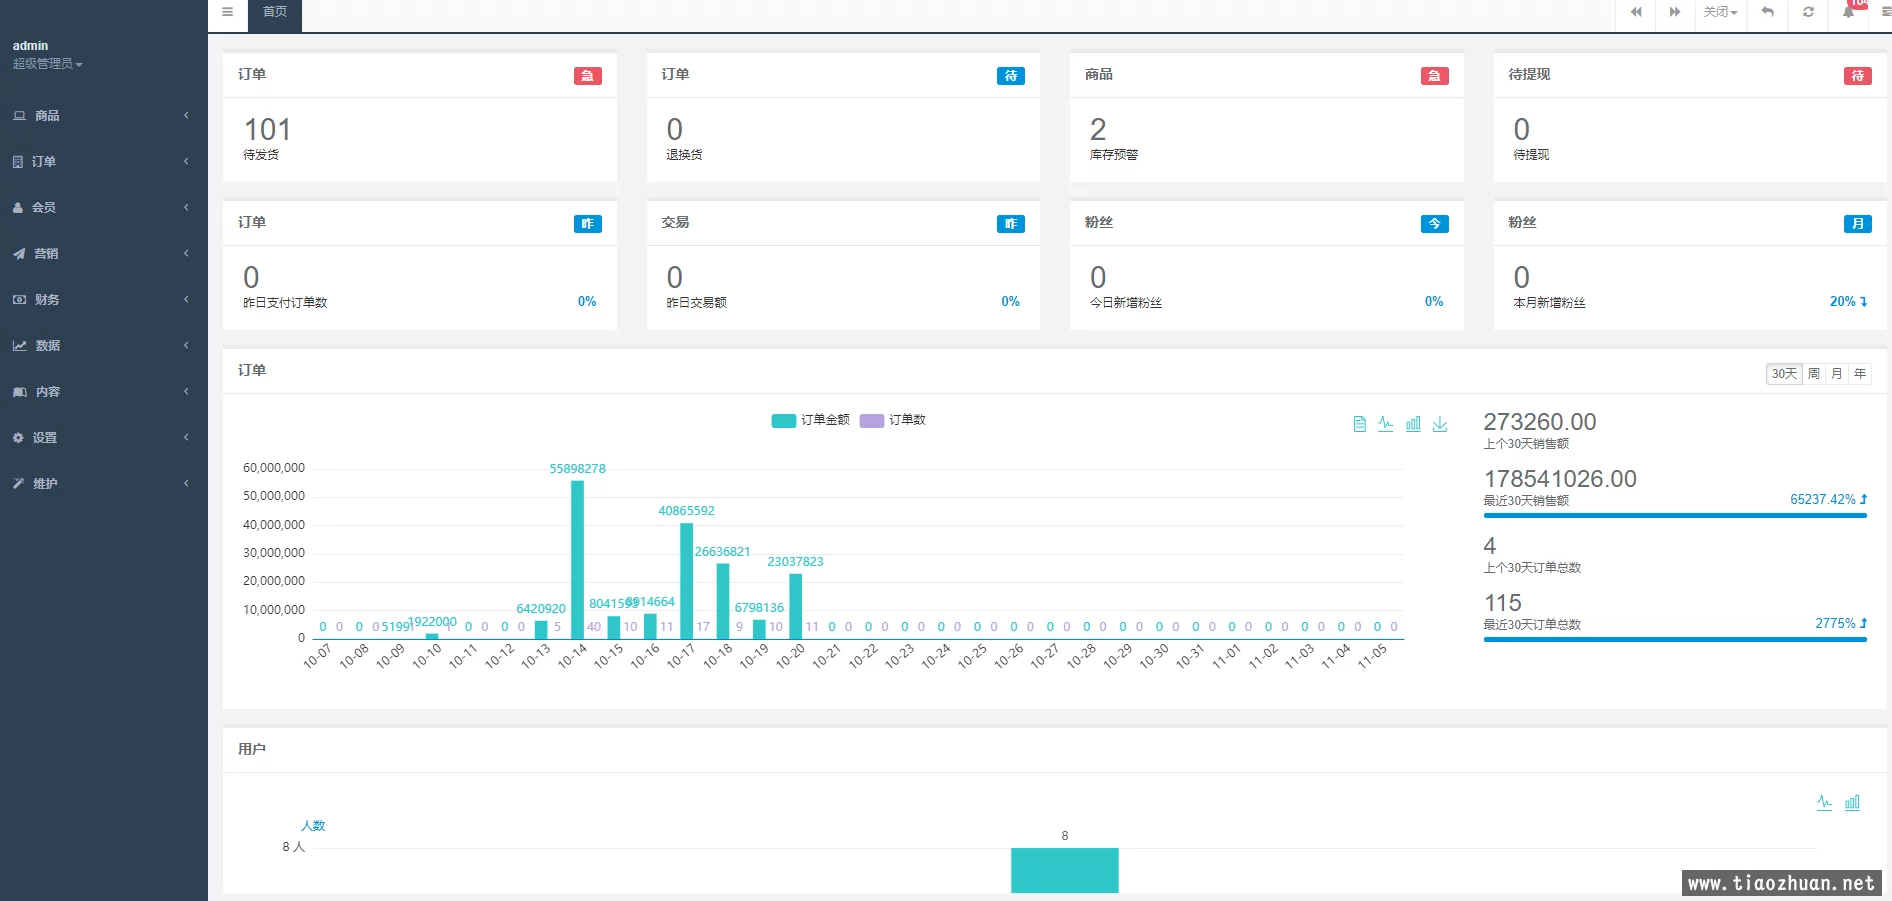Open the 关闭 tab dropdown
The image size is (1892, 901).
tap(1721, 12)
